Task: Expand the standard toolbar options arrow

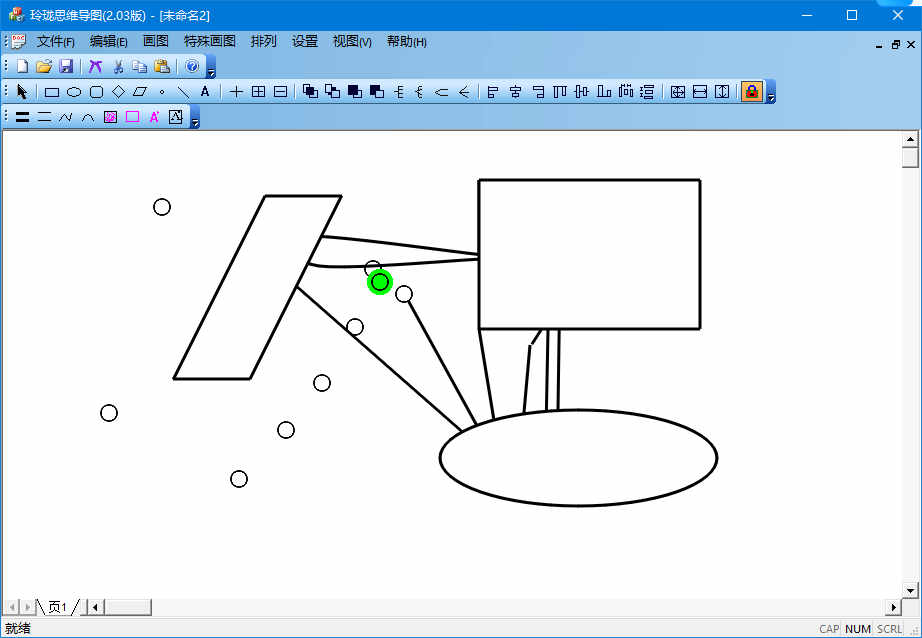Action: tap(211, 69)
